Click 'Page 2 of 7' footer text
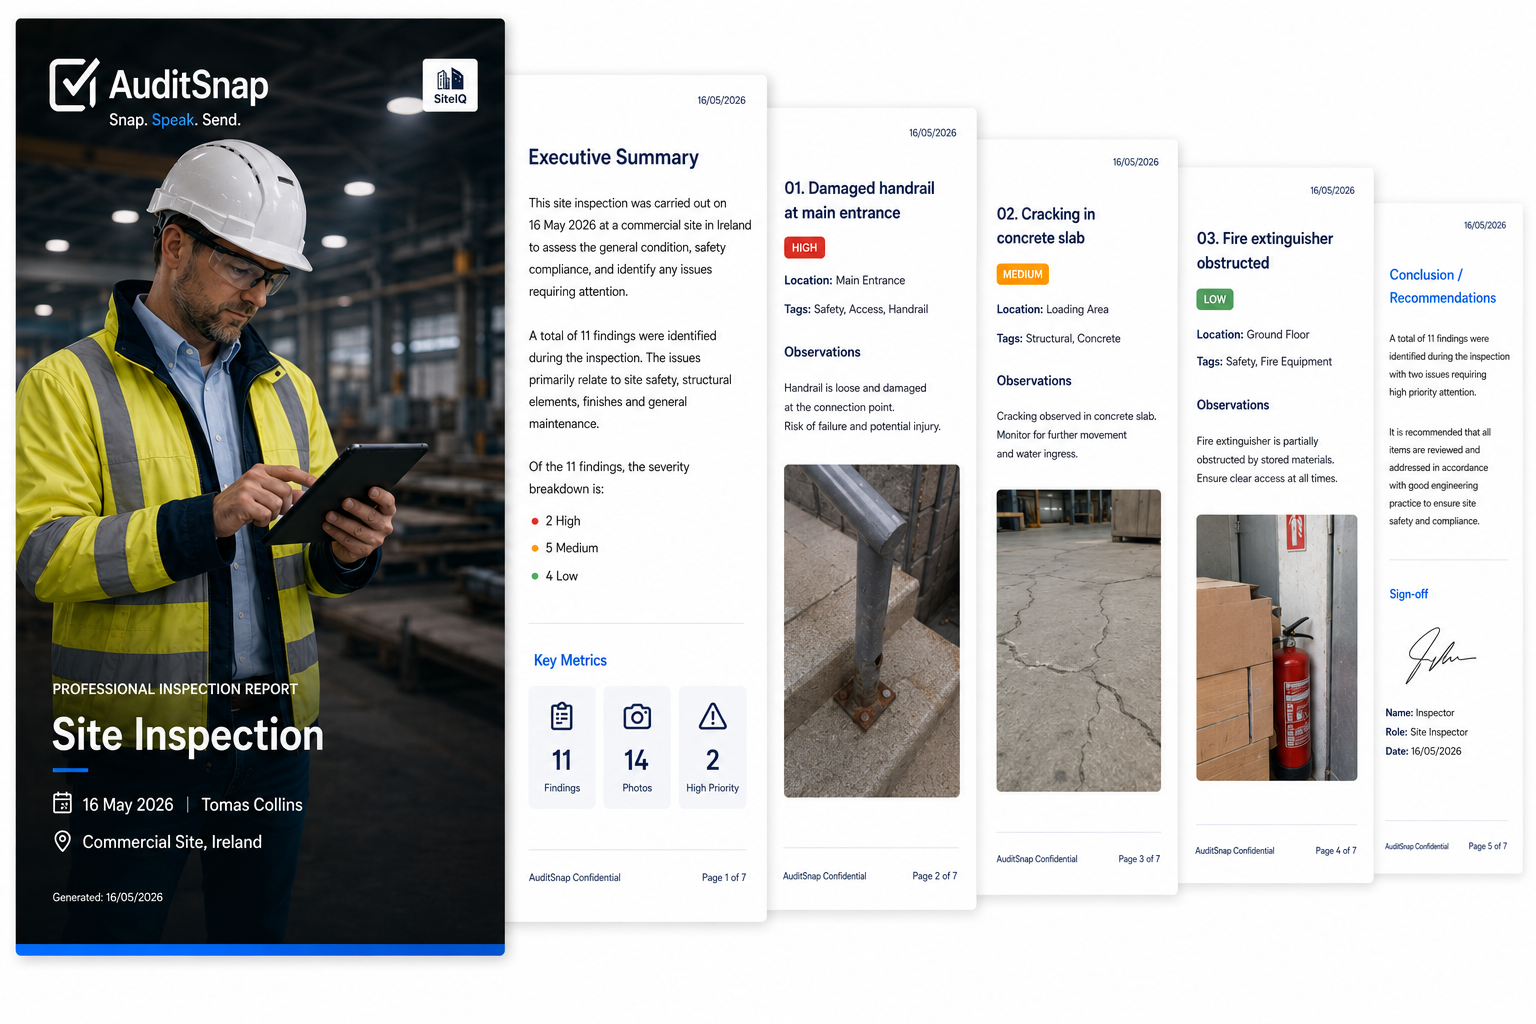Image resolution: width=1536 pixels, height=1024 pixels. pos(935,876)
